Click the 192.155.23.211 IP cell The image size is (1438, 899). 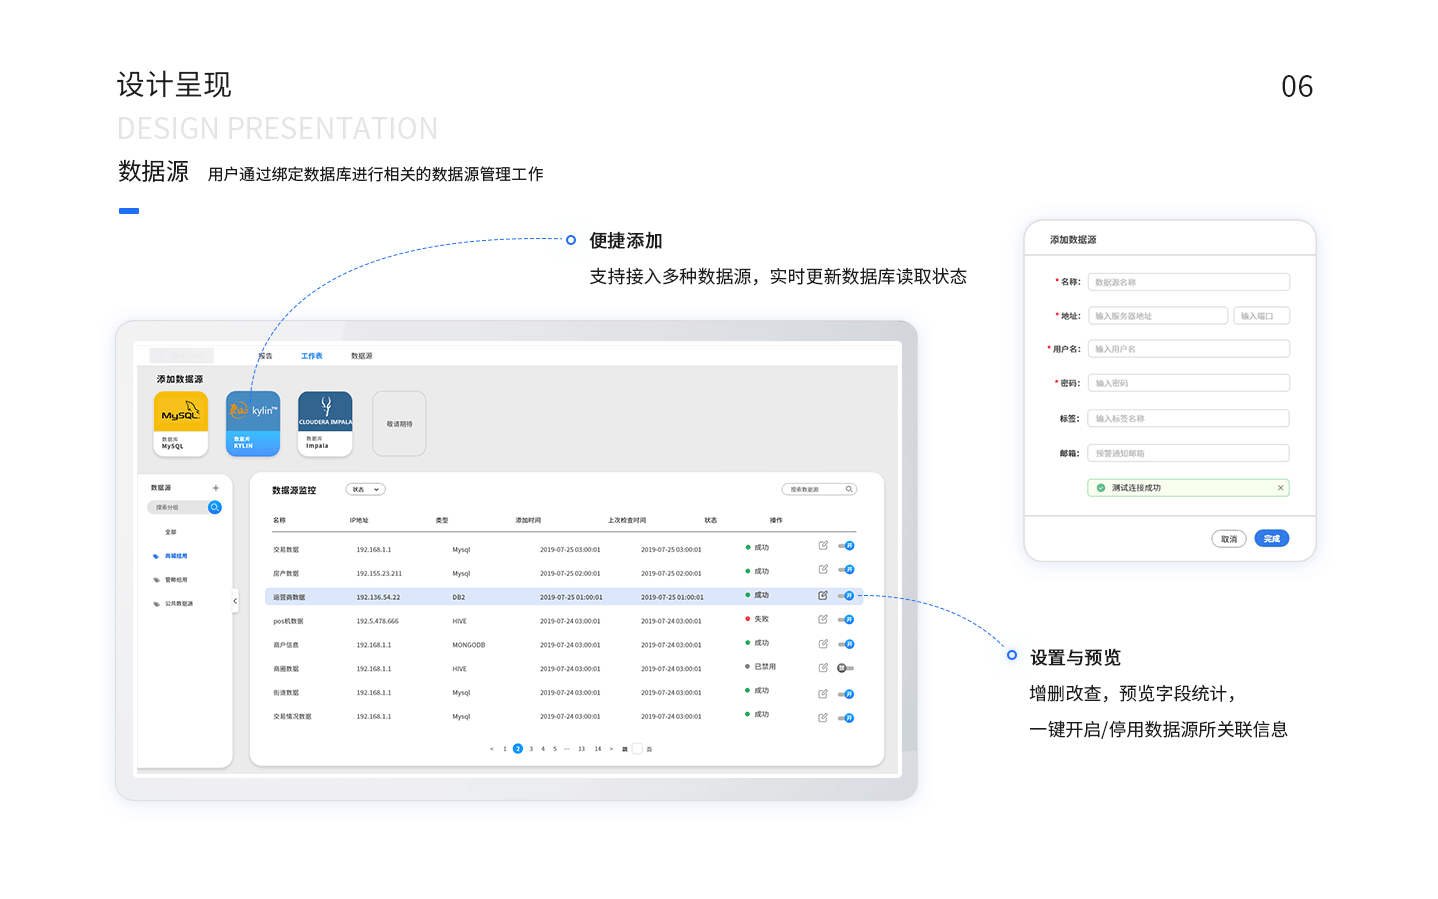point(379,574)
